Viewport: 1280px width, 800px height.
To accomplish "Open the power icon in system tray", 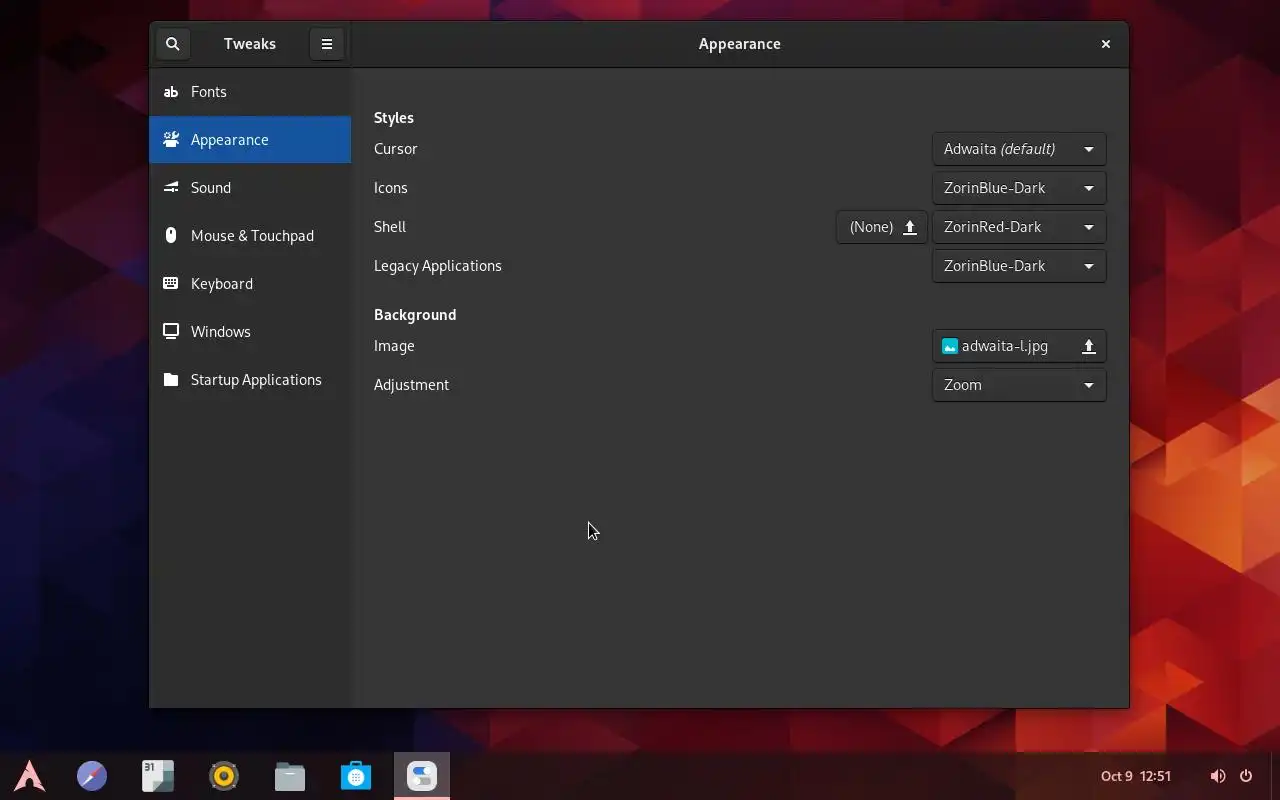I will point(1246,776).
